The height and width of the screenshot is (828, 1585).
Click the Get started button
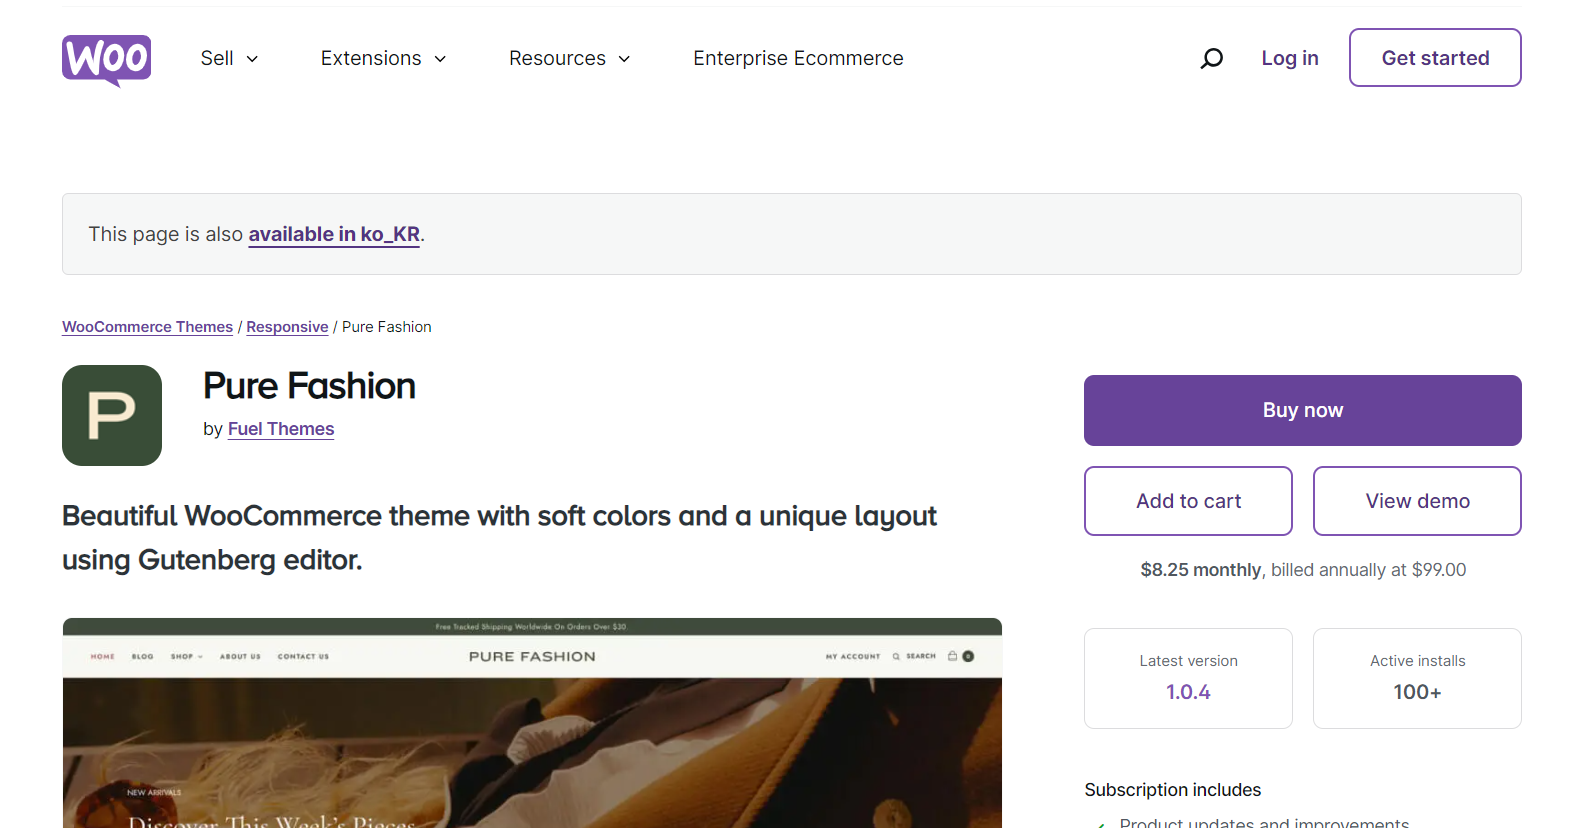(x=1435, y=58)
